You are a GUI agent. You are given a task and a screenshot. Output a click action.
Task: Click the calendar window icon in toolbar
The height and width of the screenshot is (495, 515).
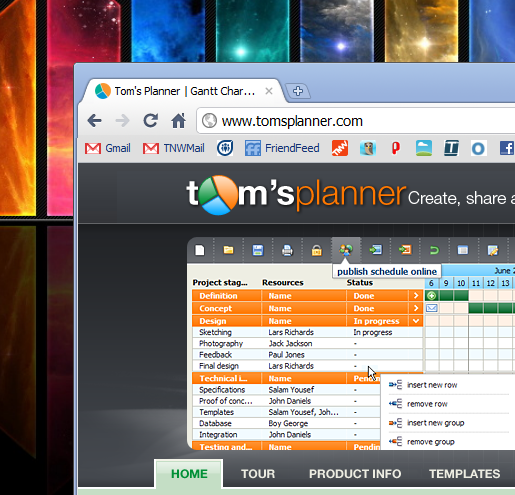pos(463,250)
